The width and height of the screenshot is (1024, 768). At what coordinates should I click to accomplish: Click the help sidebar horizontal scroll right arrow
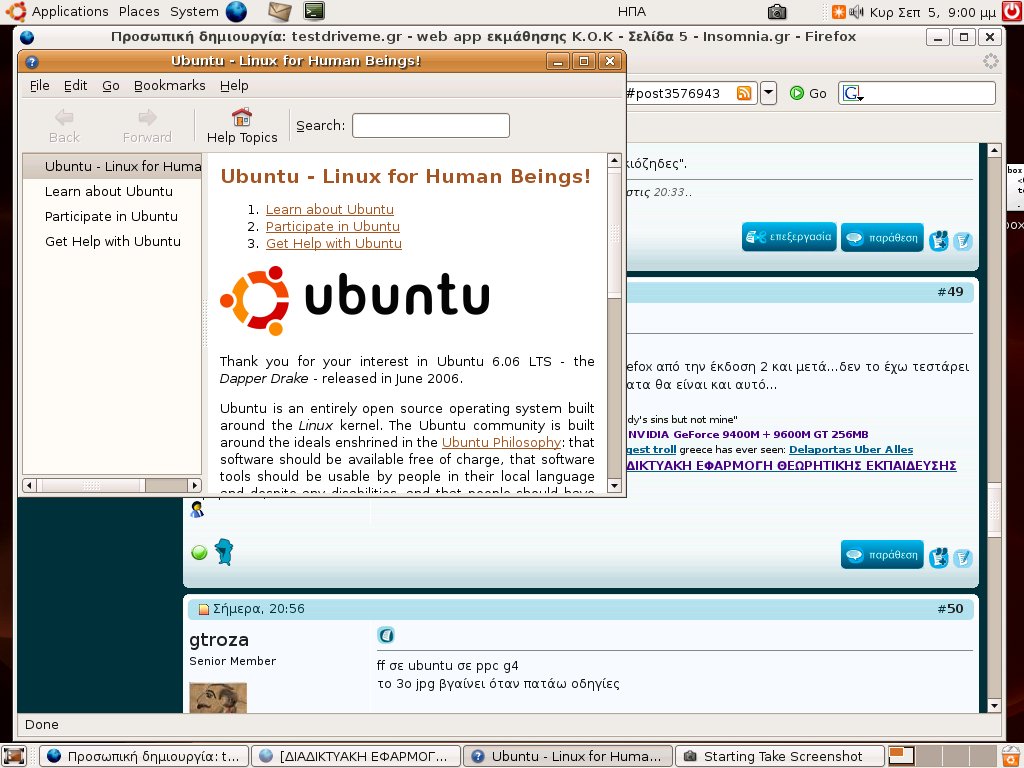coord(194,485)
